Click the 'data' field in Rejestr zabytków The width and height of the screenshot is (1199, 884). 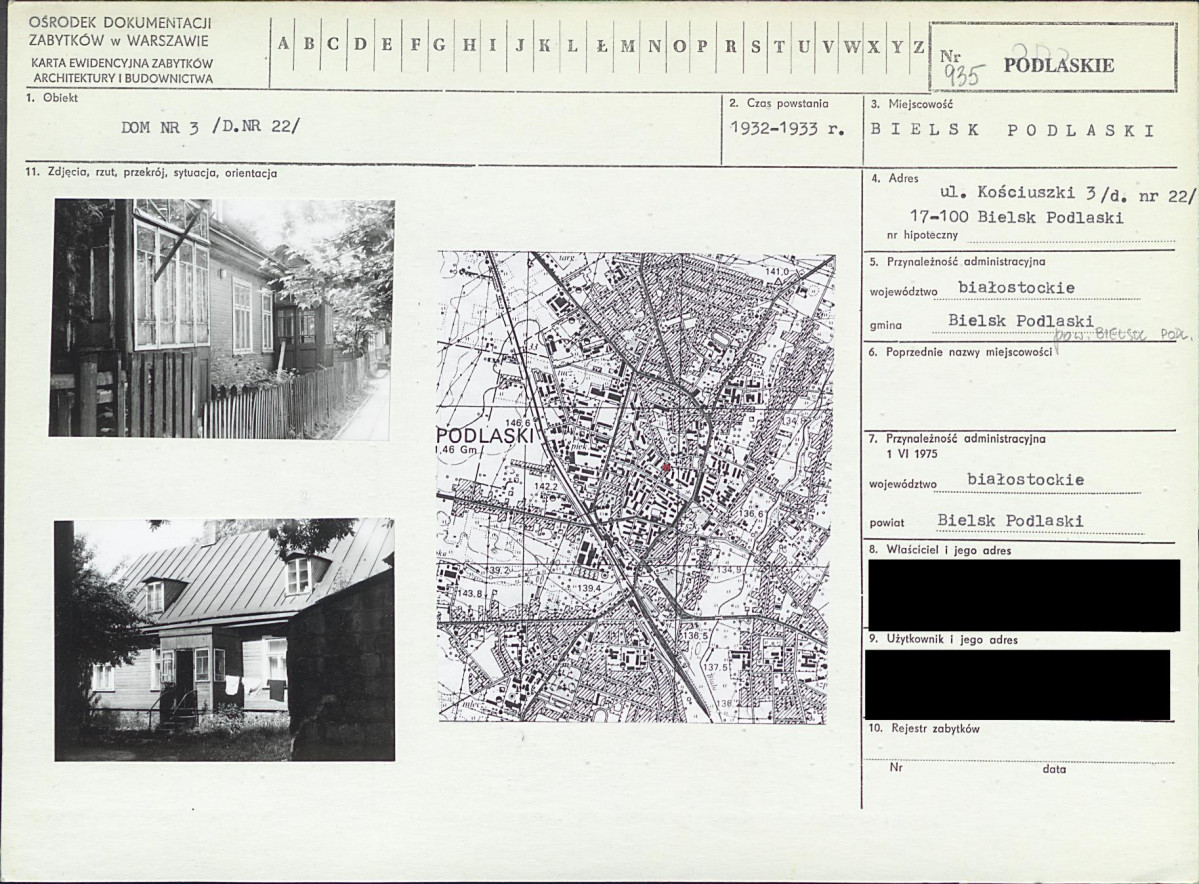(1054, 769)
